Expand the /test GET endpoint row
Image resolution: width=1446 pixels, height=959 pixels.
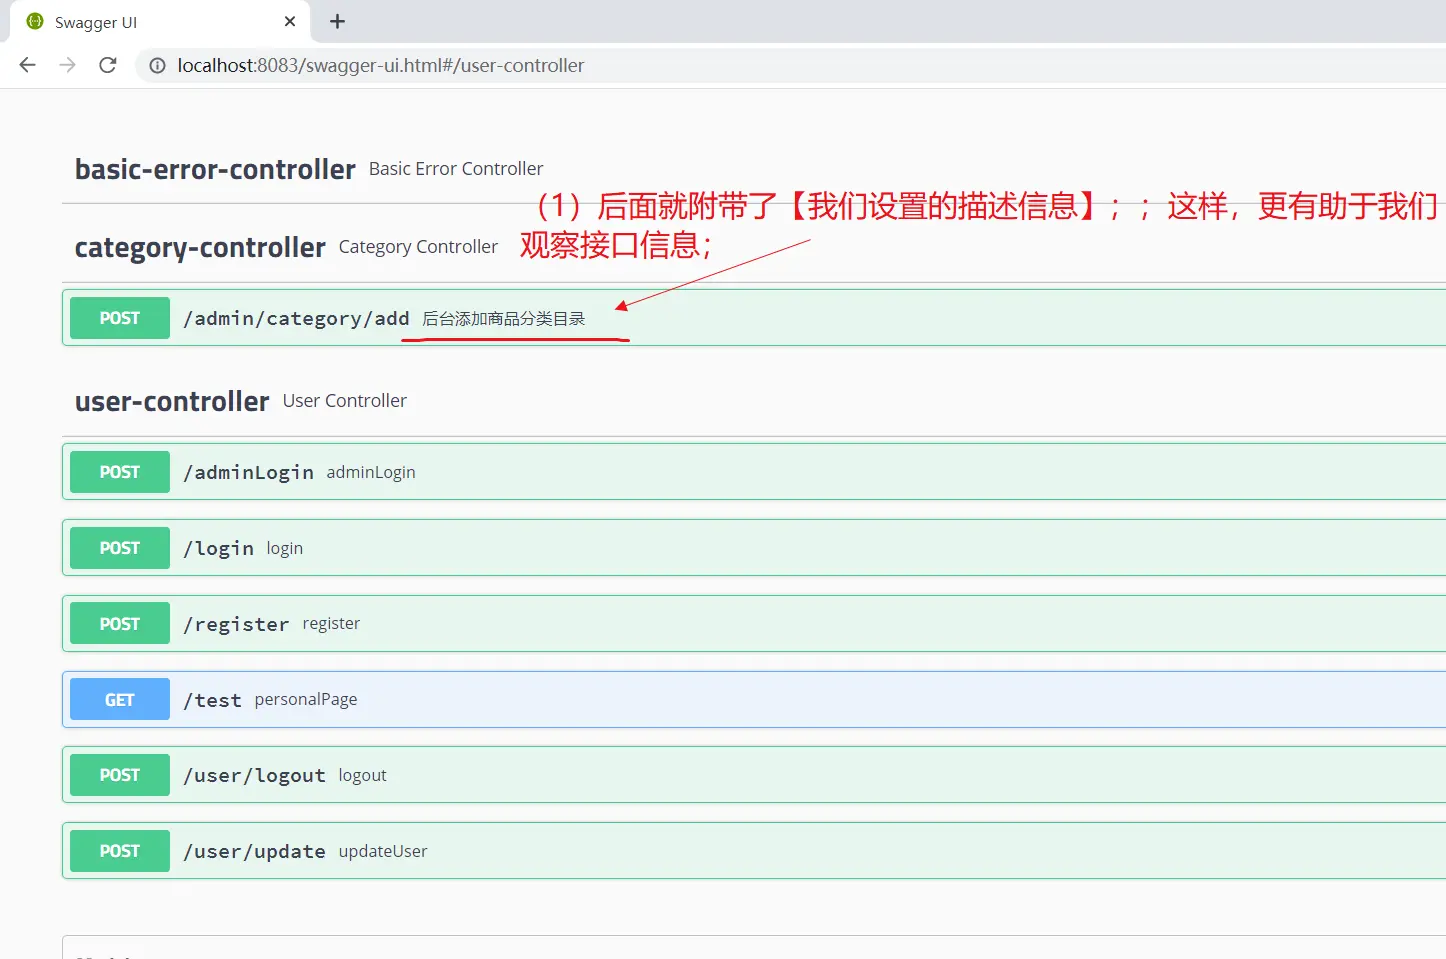[754, 700]
